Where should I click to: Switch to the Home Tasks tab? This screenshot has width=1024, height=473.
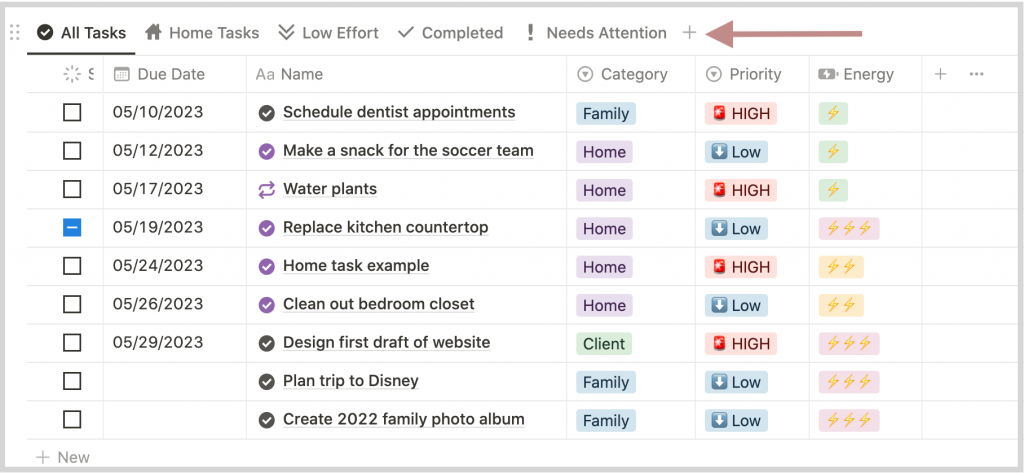coord(202,33)
